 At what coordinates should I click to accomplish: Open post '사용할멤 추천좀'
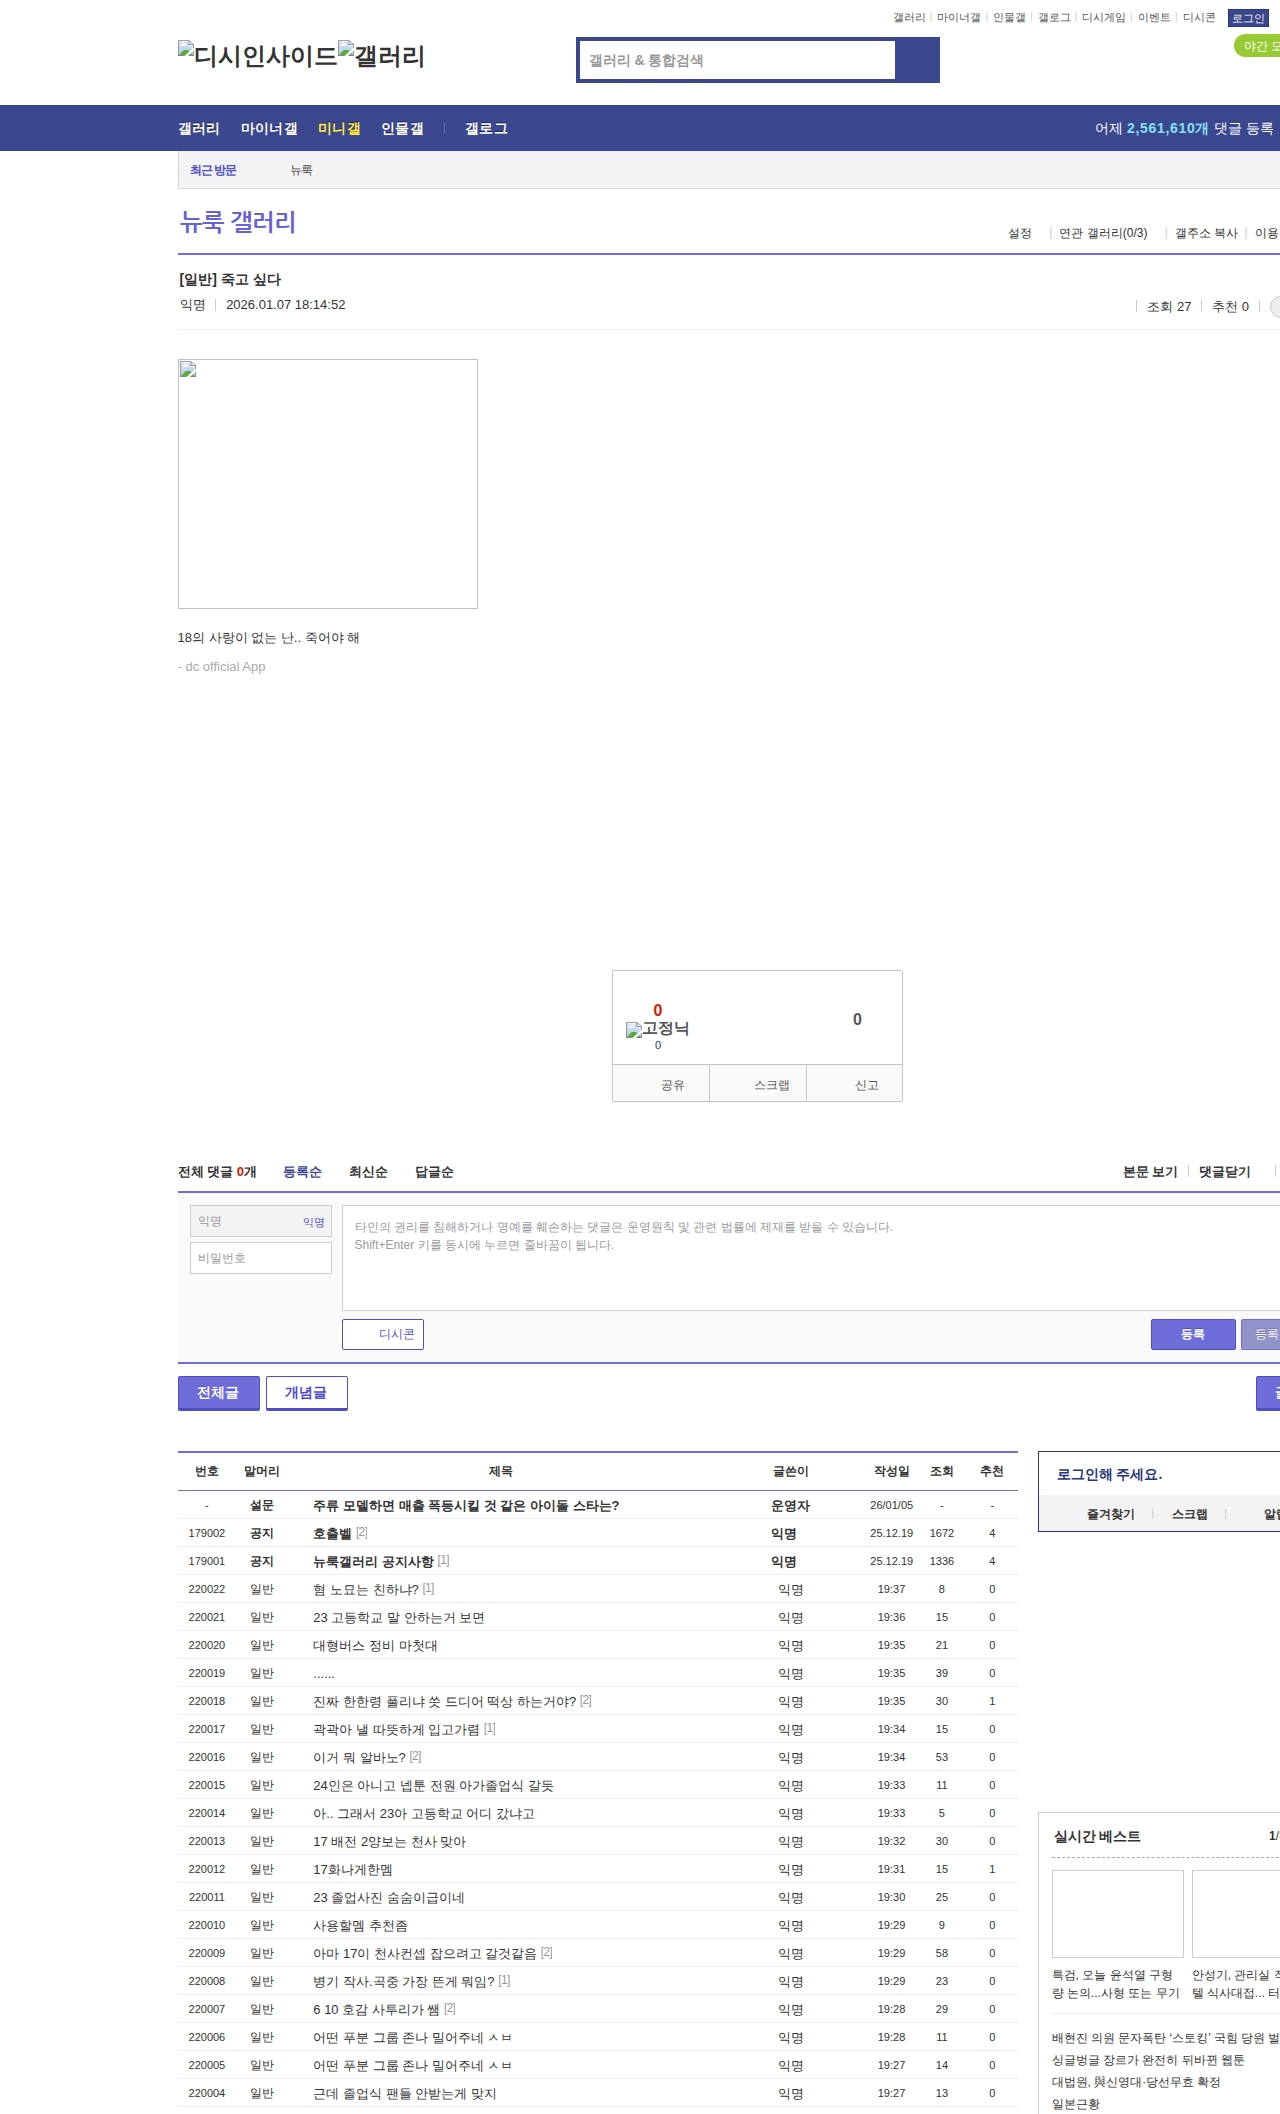tap(360, 1925)
